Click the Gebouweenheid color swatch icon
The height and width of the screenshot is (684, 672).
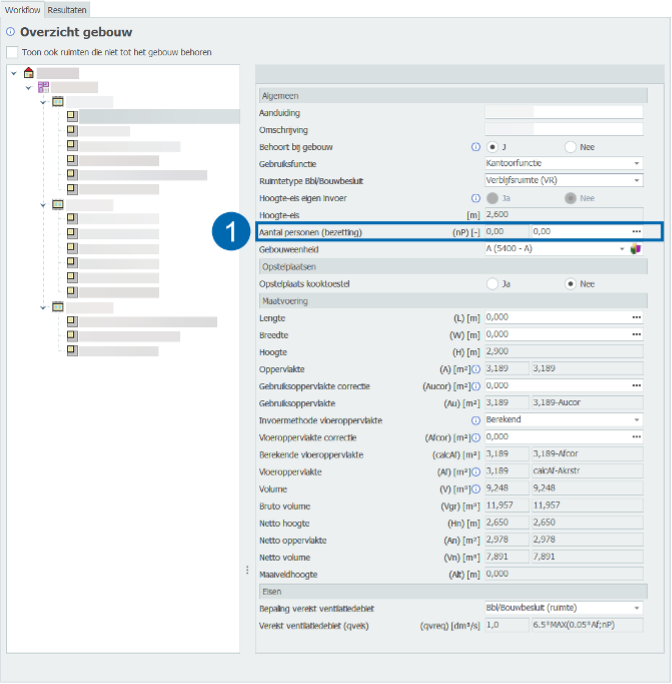[634, 249]
